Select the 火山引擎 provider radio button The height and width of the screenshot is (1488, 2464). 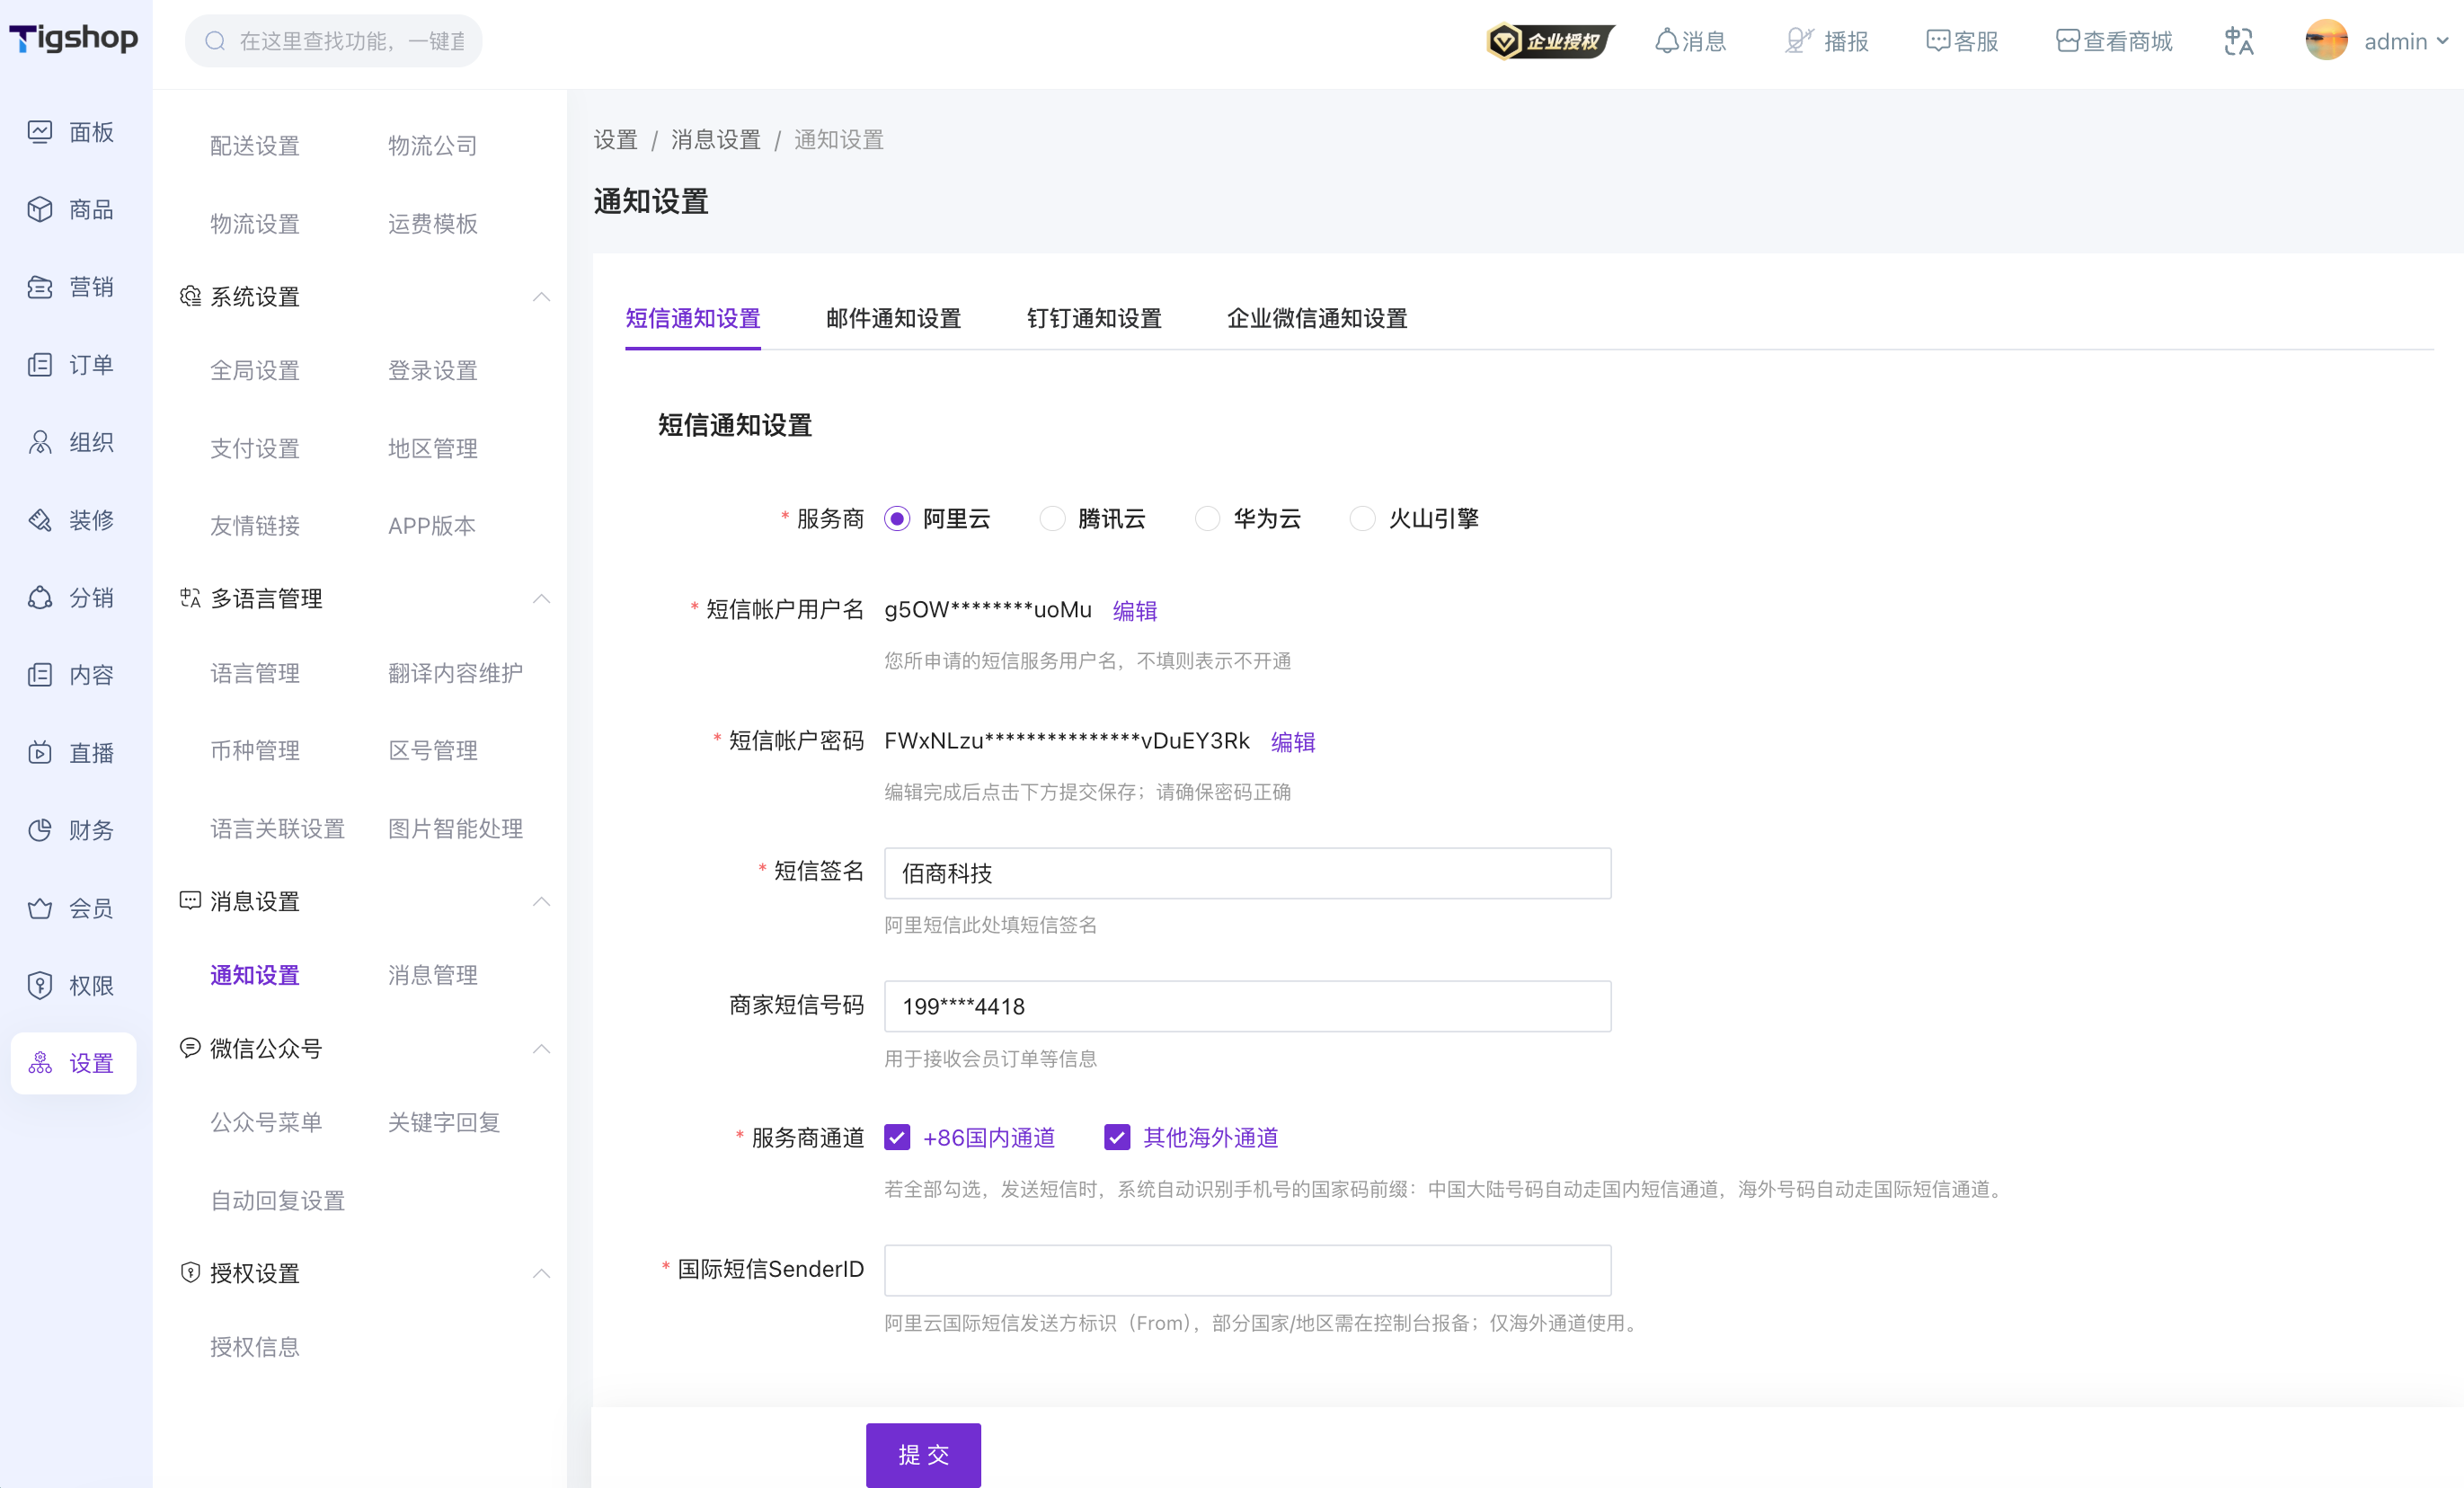pyautogui.click(x=1362, y=519)
